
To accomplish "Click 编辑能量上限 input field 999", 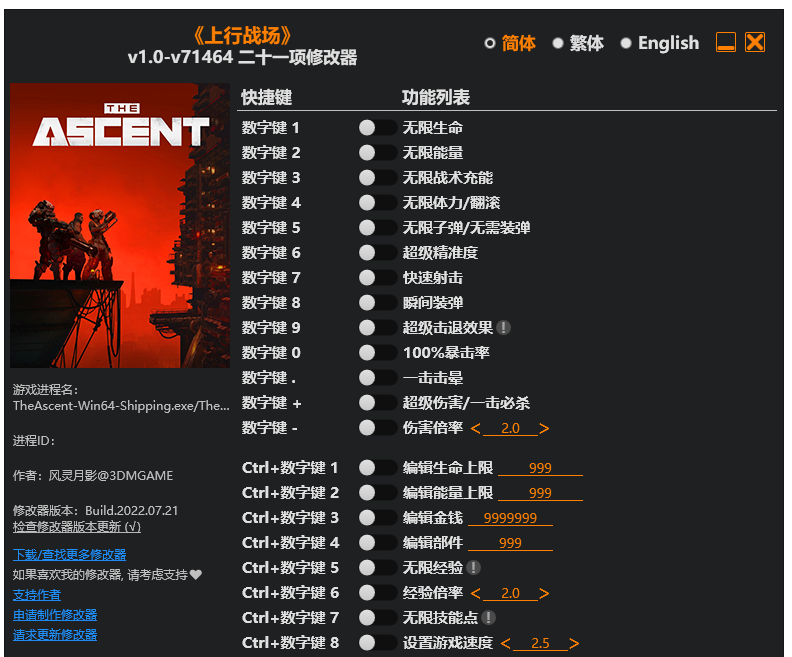I will [x=540, y=493].
